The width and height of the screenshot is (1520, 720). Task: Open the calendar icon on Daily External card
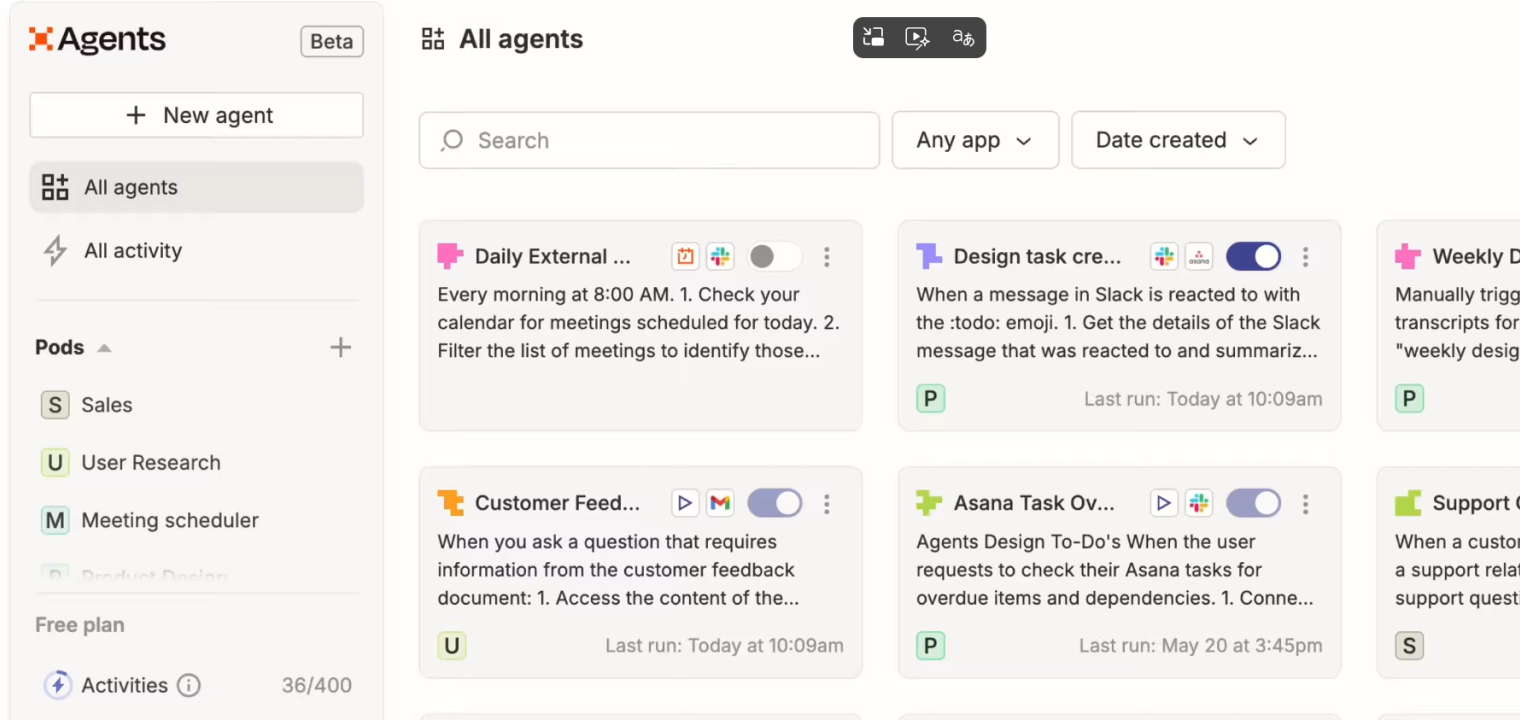[x=685, y=256]
